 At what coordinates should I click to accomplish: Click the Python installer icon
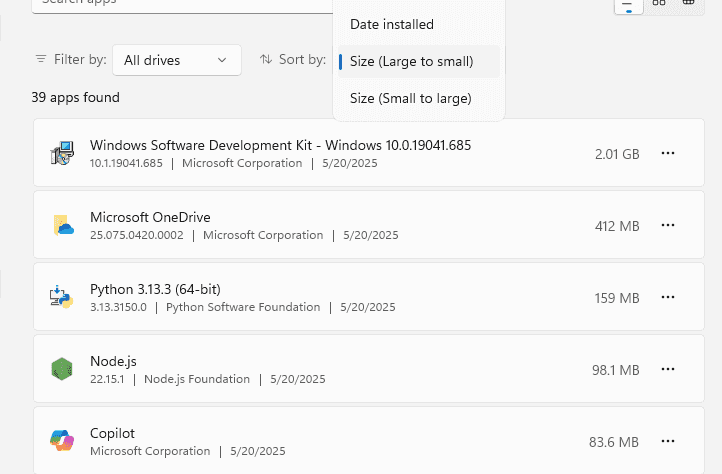click(62, 297)
